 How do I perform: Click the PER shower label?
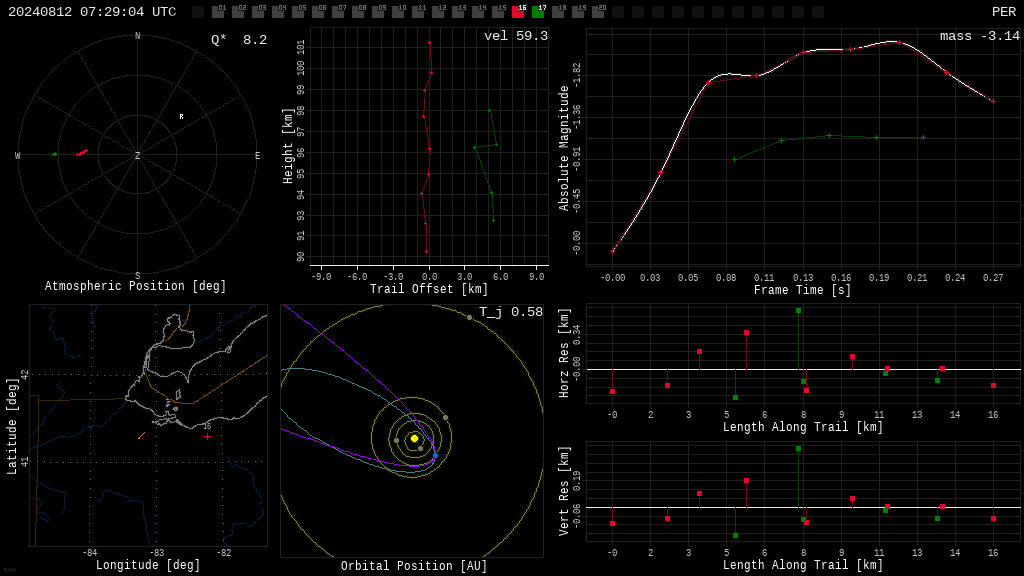click(x=1004, y=12)
